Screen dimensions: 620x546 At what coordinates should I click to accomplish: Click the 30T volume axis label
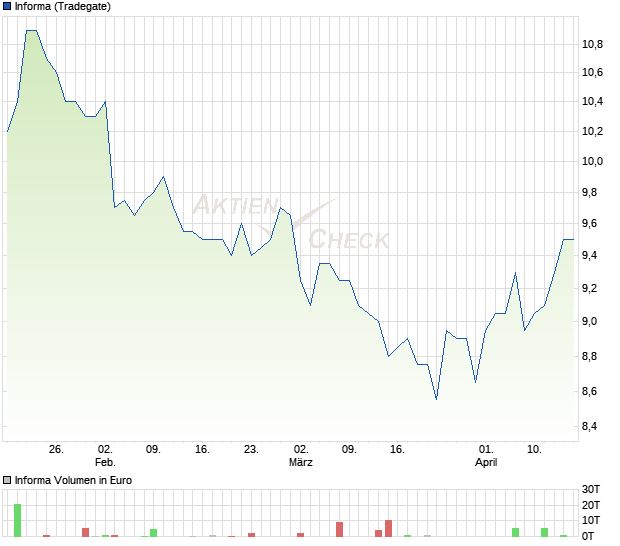click(x=591, y=489)
